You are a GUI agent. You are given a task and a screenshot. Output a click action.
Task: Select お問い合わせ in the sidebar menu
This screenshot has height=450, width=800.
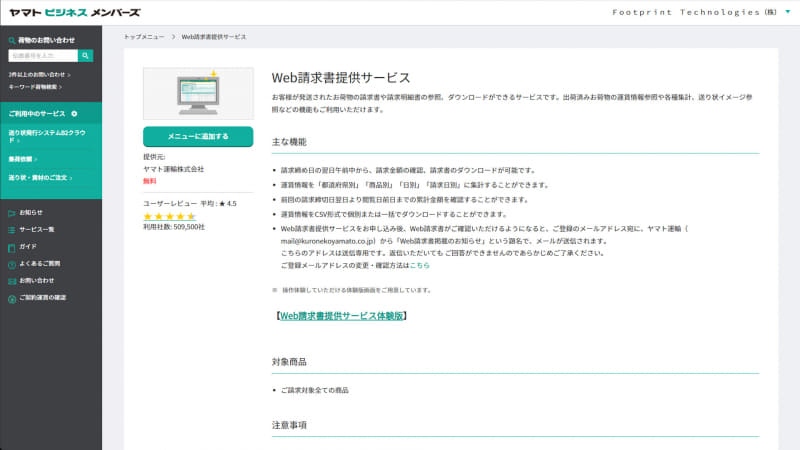(37, 281)
